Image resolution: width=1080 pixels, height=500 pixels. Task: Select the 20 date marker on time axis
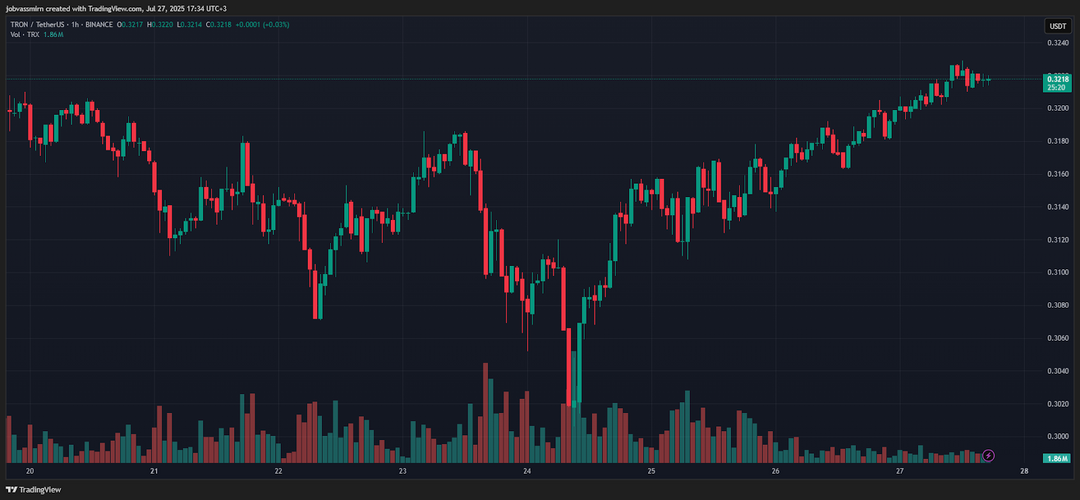coord(30,471)
